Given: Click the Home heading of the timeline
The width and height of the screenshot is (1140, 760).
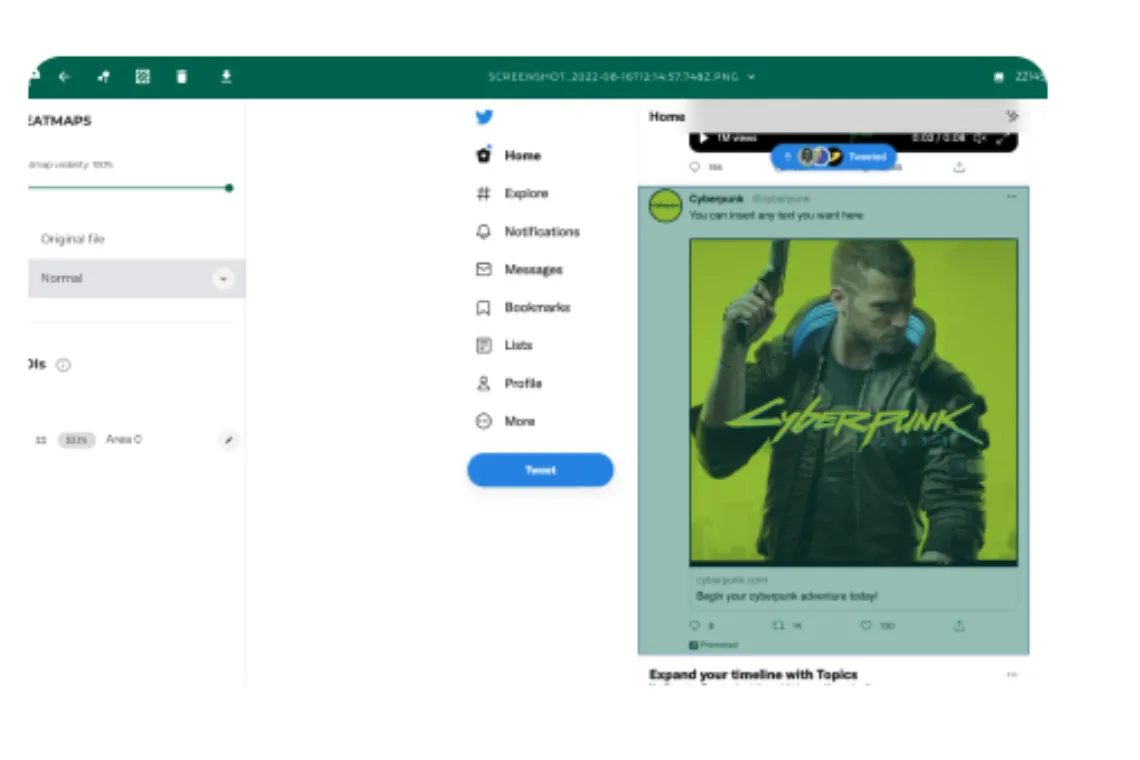Looking at the screenshot, I should (667, 116).
